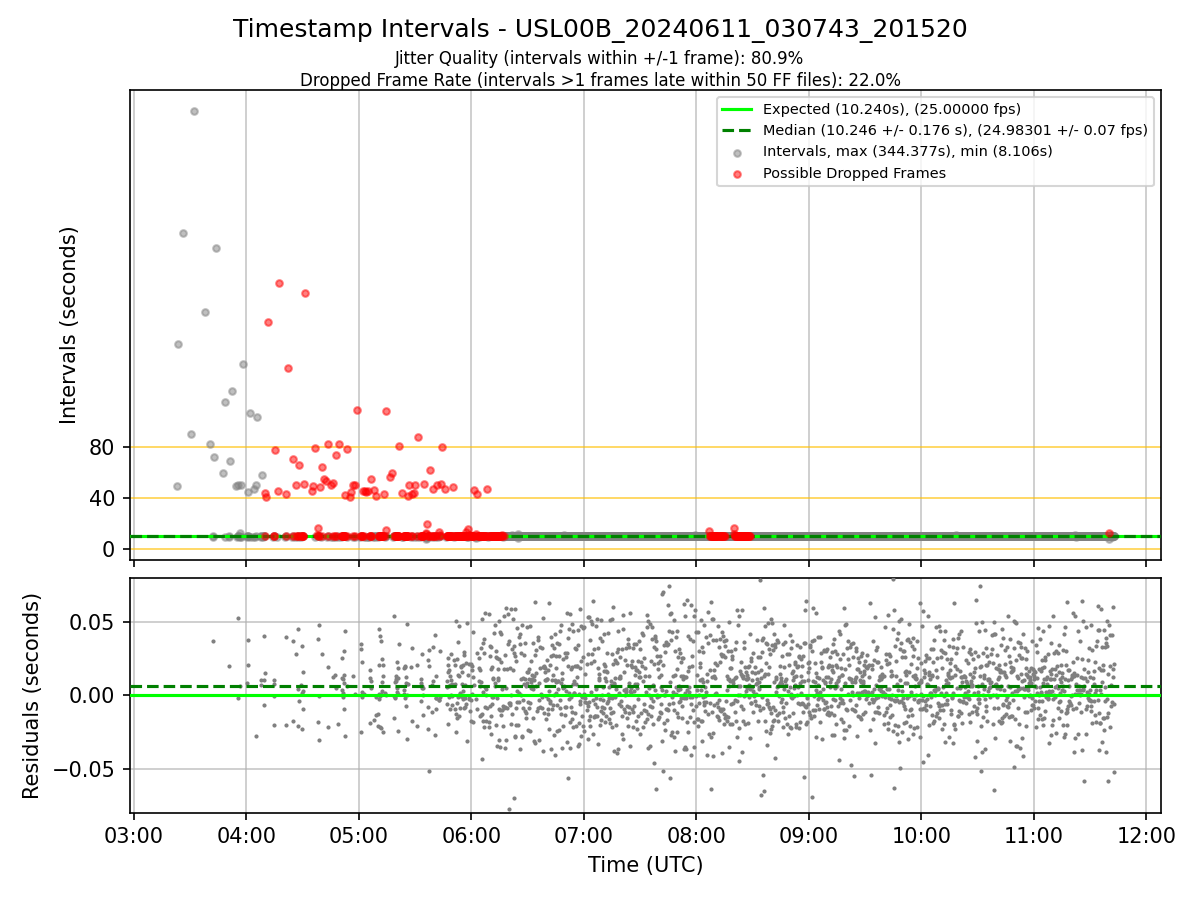Click legend entry 'Median (10.246 +/- 0.176 s)'
This screenshot has width=1200, height=900.
coord(955,130)
